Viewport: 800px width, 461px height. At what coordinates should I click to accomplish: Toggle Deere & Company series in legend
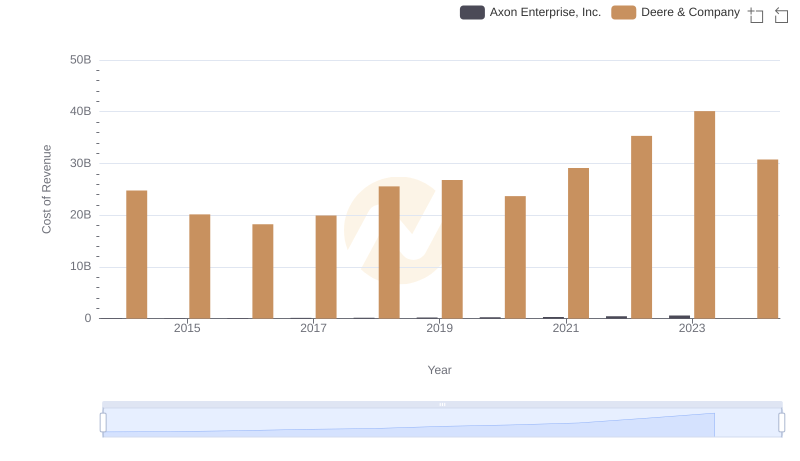676,13
